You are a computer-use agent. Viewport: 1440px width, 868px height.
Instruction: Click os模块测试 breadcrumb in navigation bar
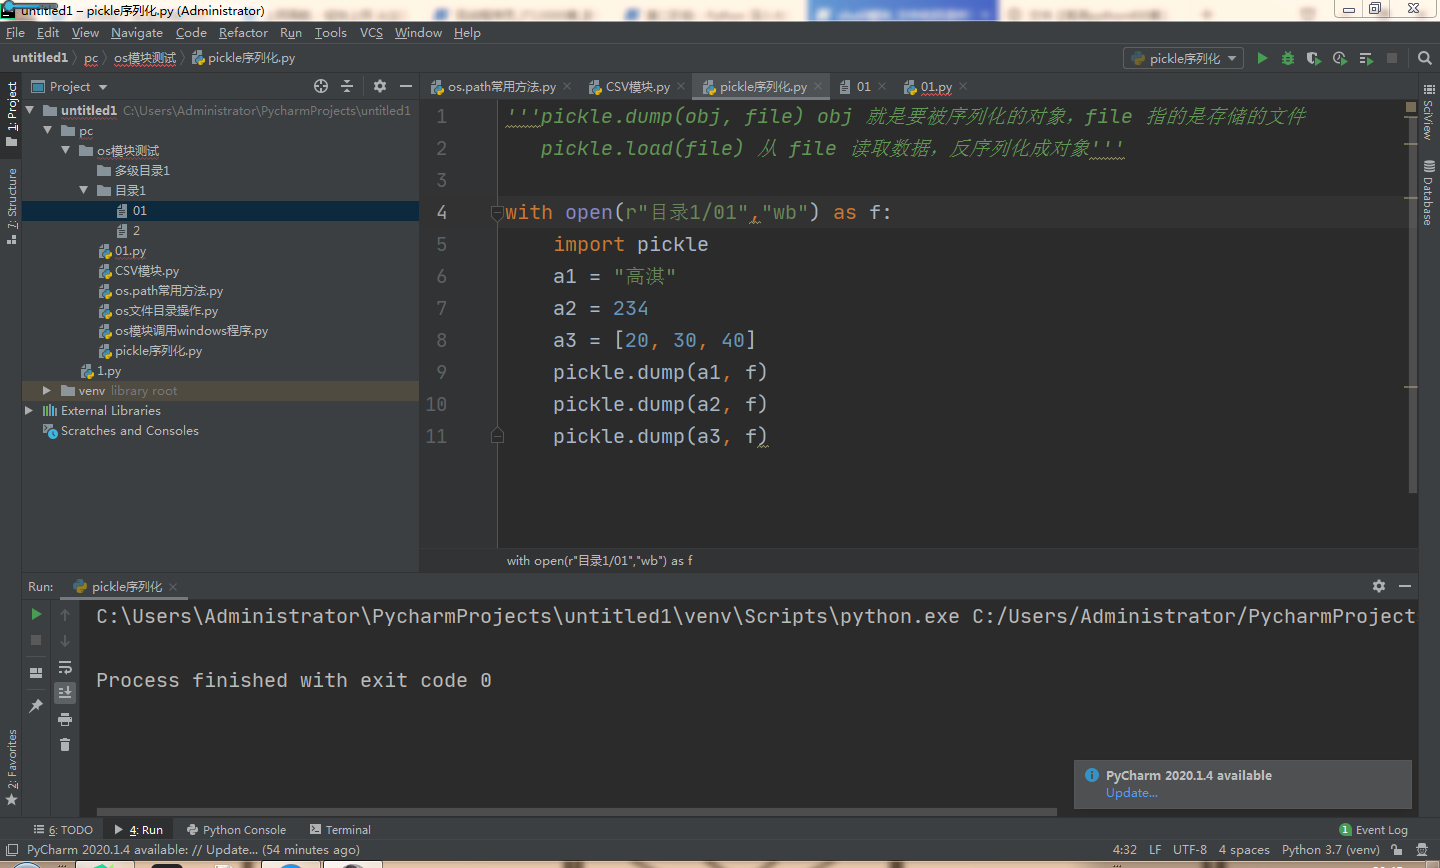[145, 58]
